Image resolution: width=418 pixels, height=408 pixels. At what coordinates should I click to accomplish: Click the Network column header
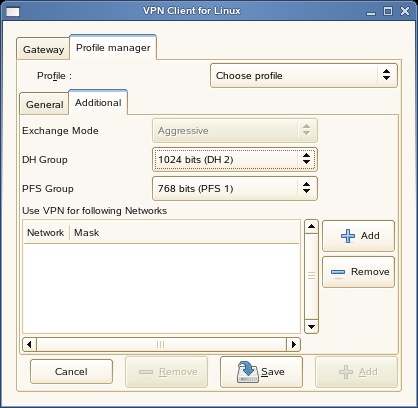tap(46, 232)
